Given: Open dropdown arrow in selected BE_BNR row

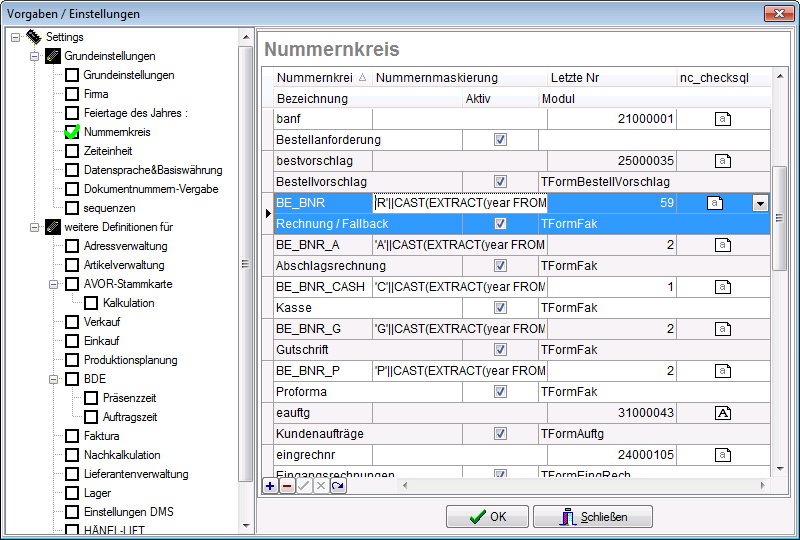Looking at the screenshot, I should [759, 203].
